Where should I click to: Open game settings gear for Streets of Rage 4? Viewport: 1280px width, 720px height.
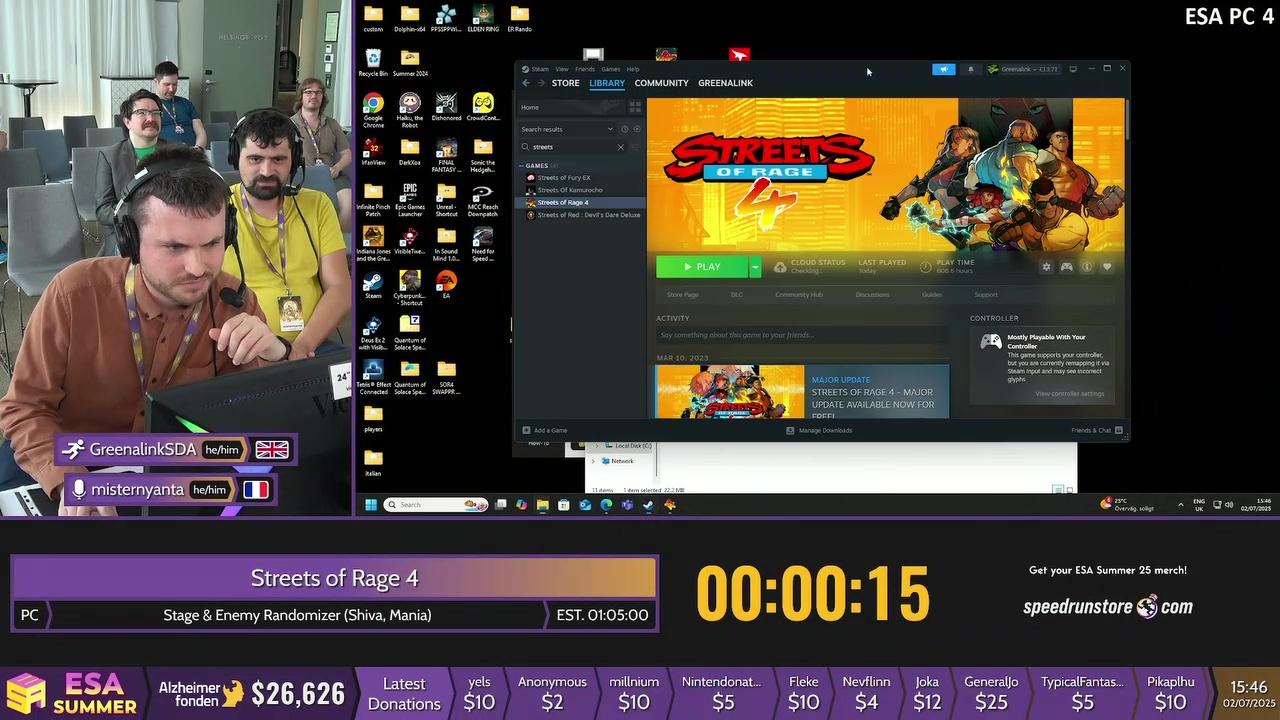pyautogui.click(x=1046, y=267)
